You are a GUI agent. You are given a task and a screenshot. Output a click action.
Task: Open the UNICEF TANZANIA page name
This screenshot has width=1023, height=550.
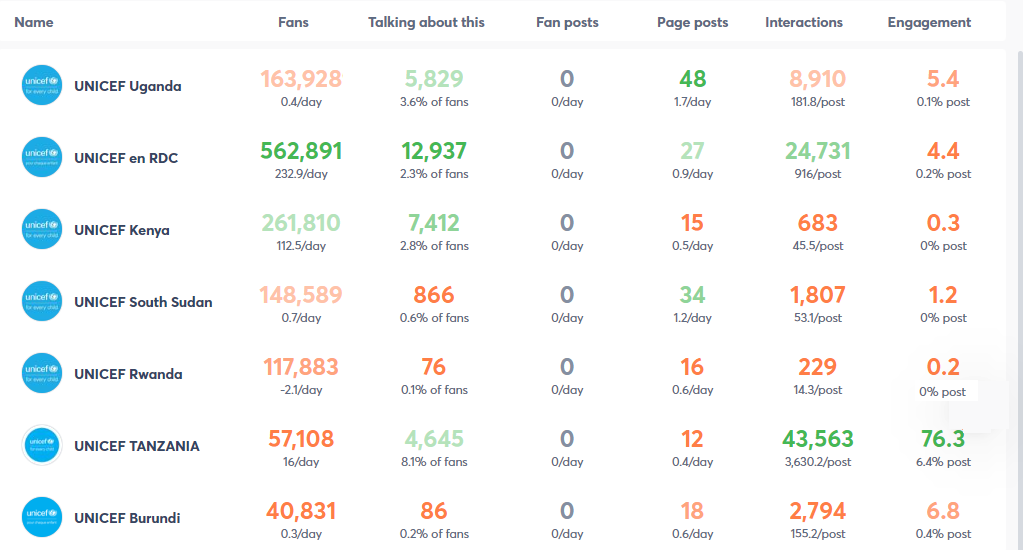point(137,446)
